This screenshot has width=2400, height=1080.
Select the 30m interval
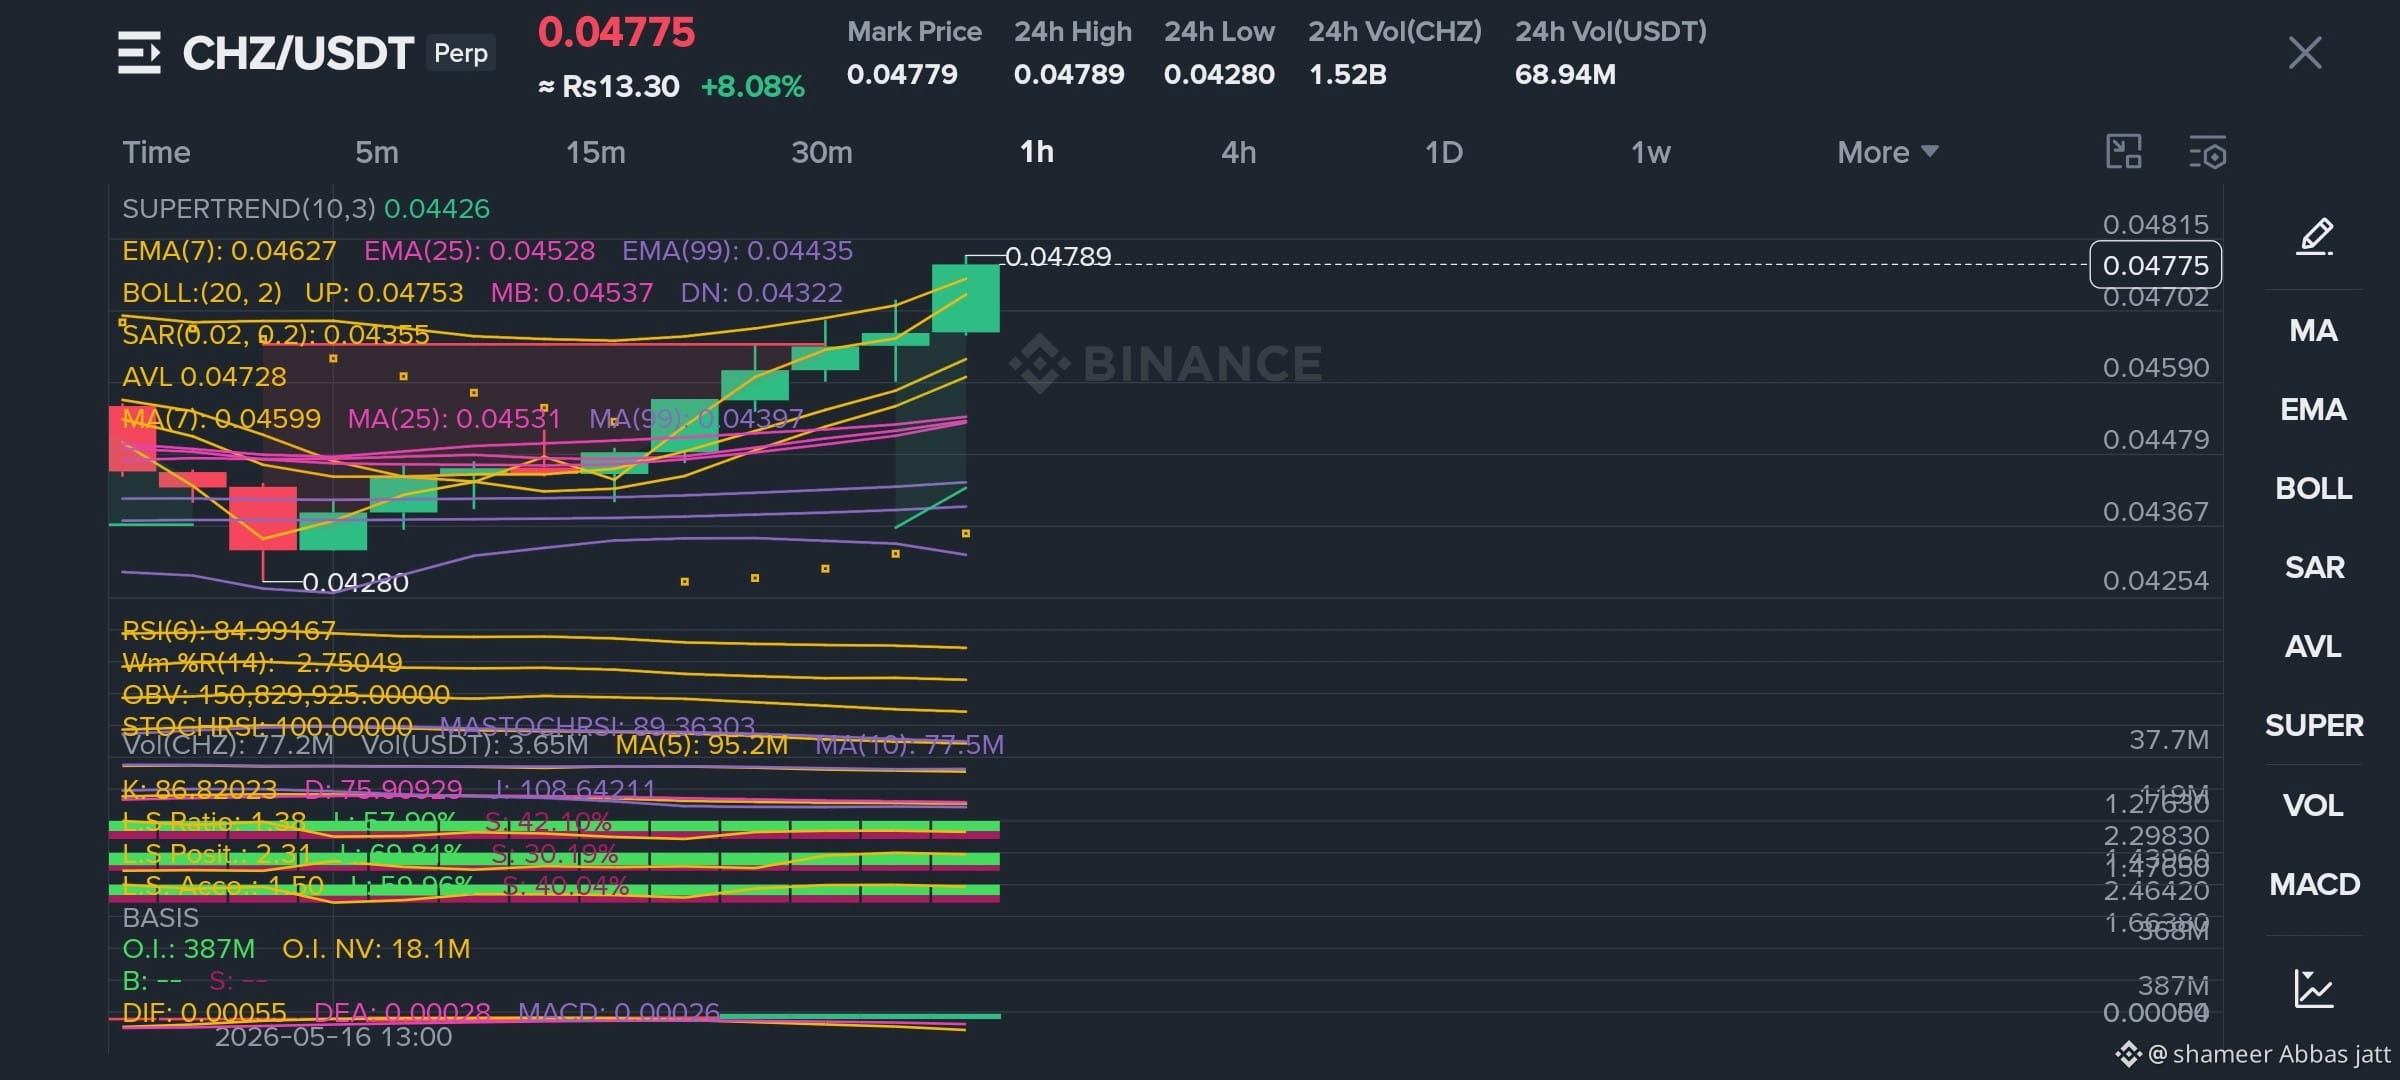pos(822,152)
